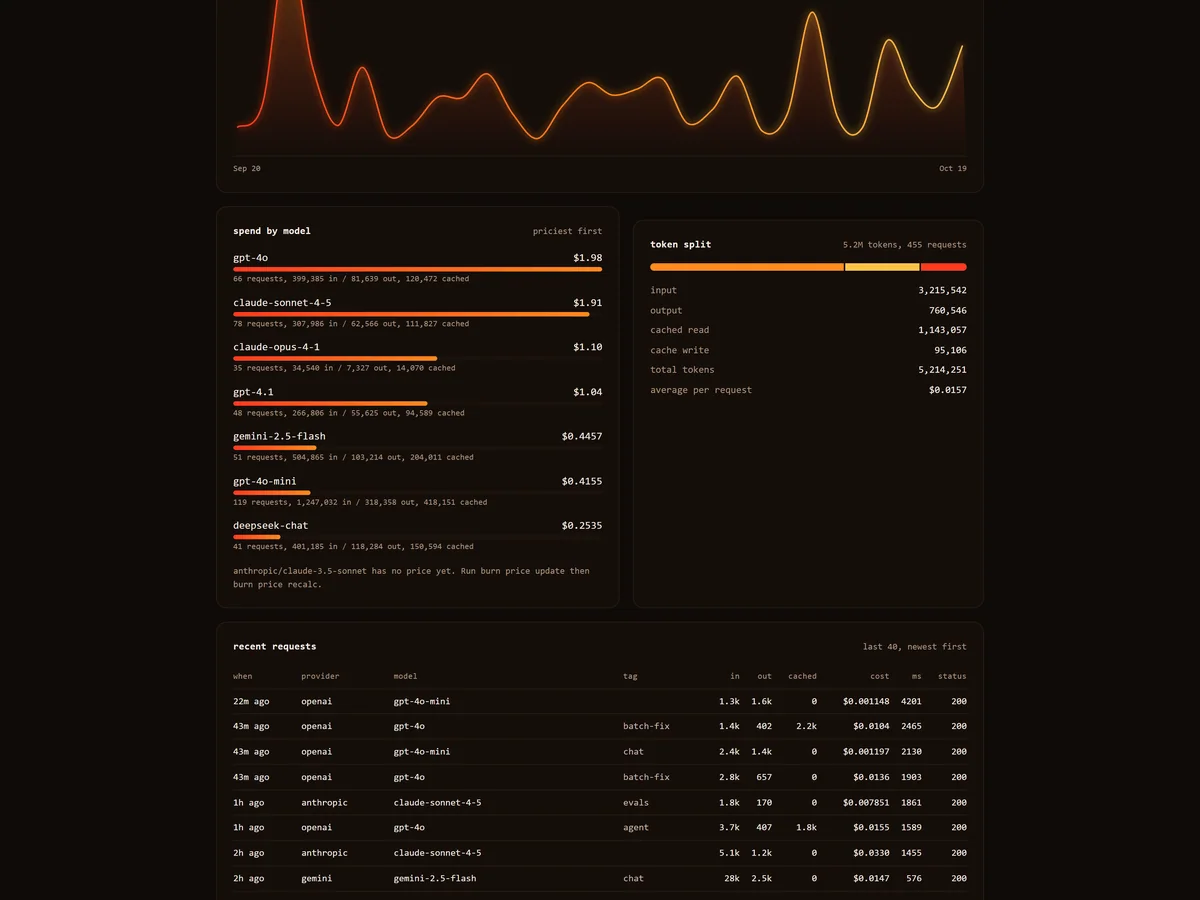This screenshot has width=1200, height=900.
Task: Click cost $0.0104 in recent requests
Action: pos(871,726)
